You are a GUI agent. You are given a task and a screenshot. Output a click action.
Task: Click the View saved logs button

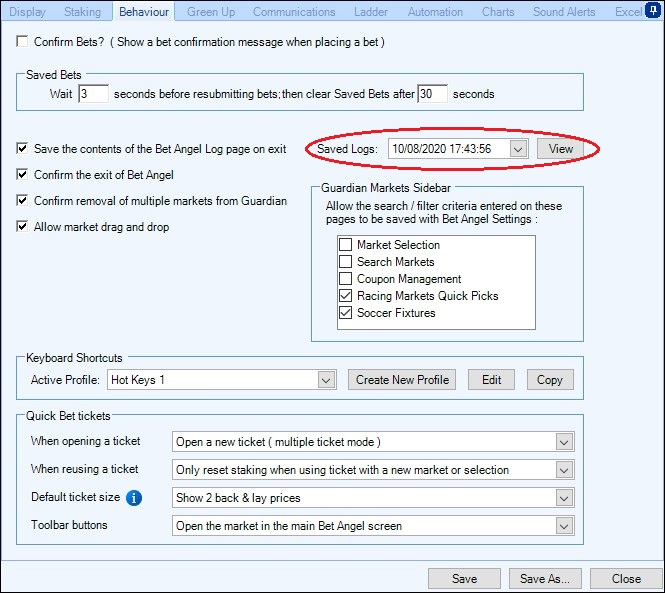pyautogui.click(x=560, y=149)
